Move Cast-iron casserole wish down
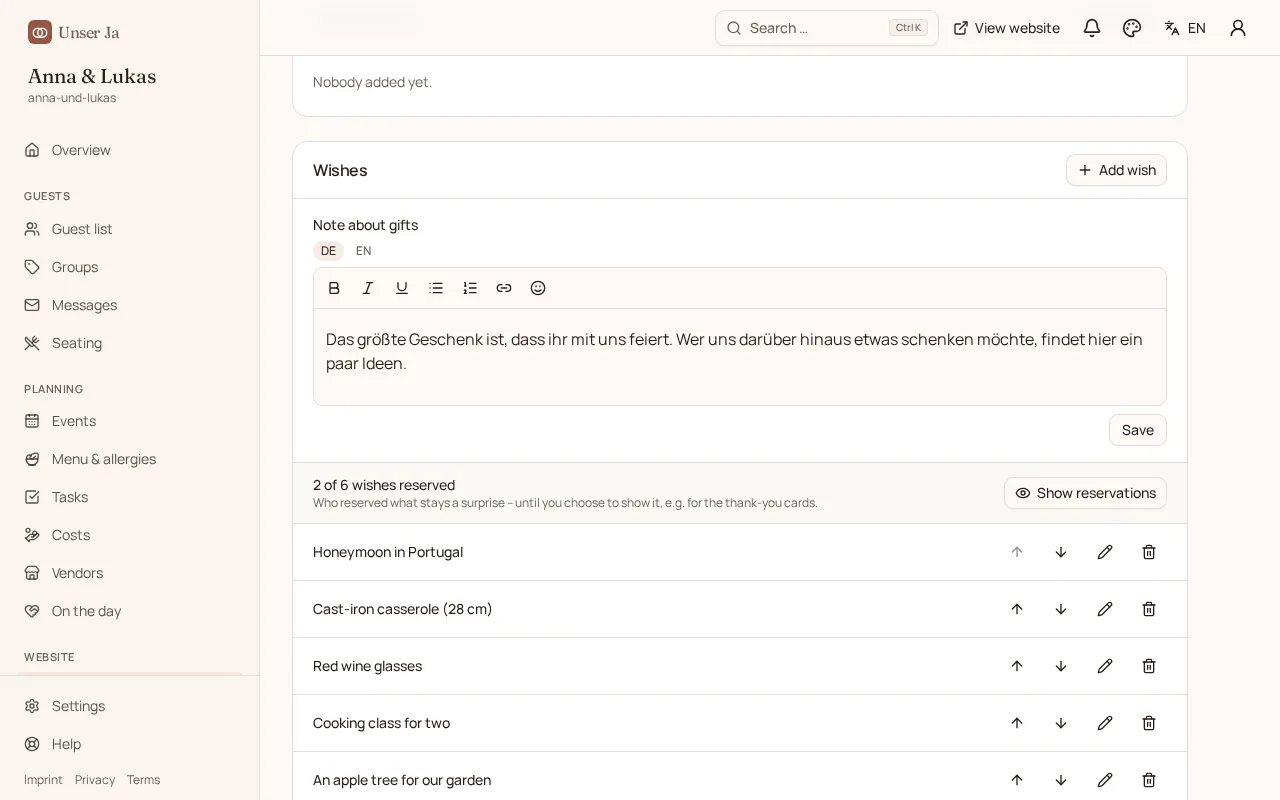 pos(1061,609)
